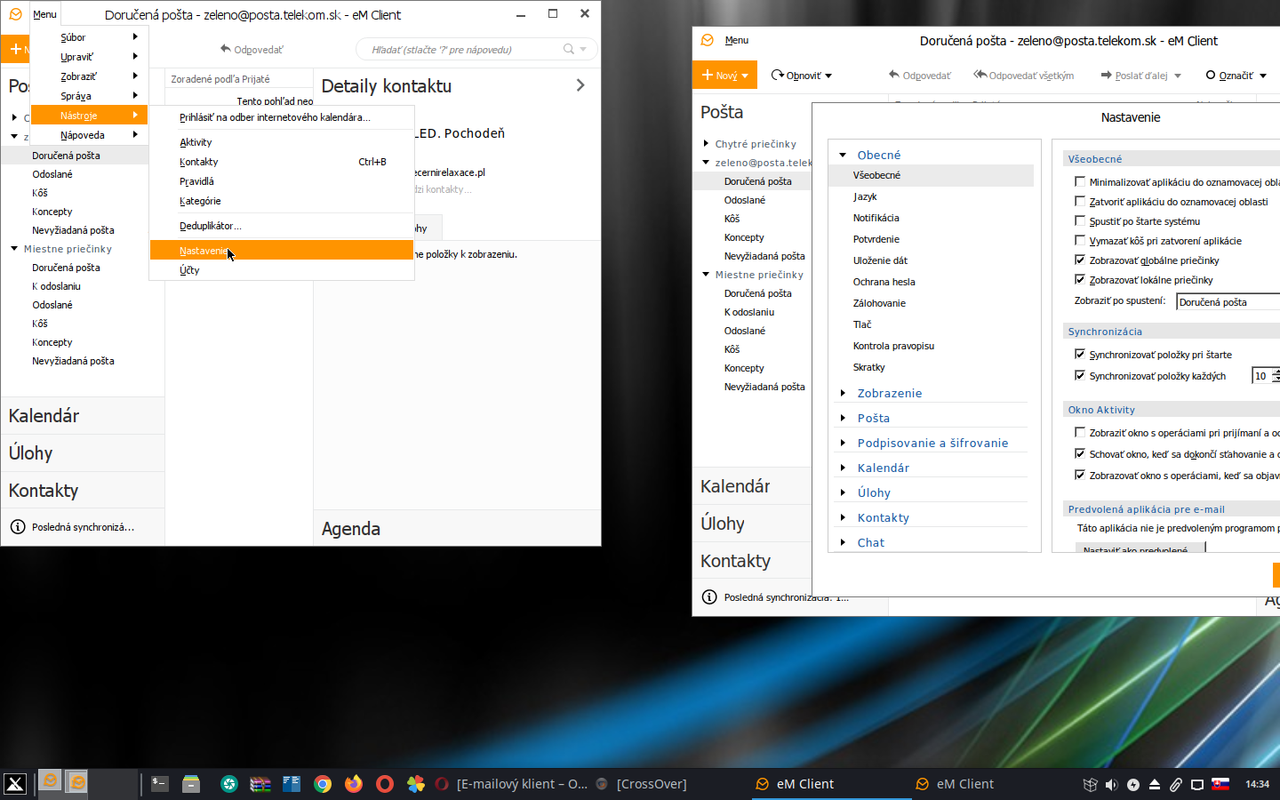Open the start menu X icon
1280x800 pixels.
pos(14,784)
